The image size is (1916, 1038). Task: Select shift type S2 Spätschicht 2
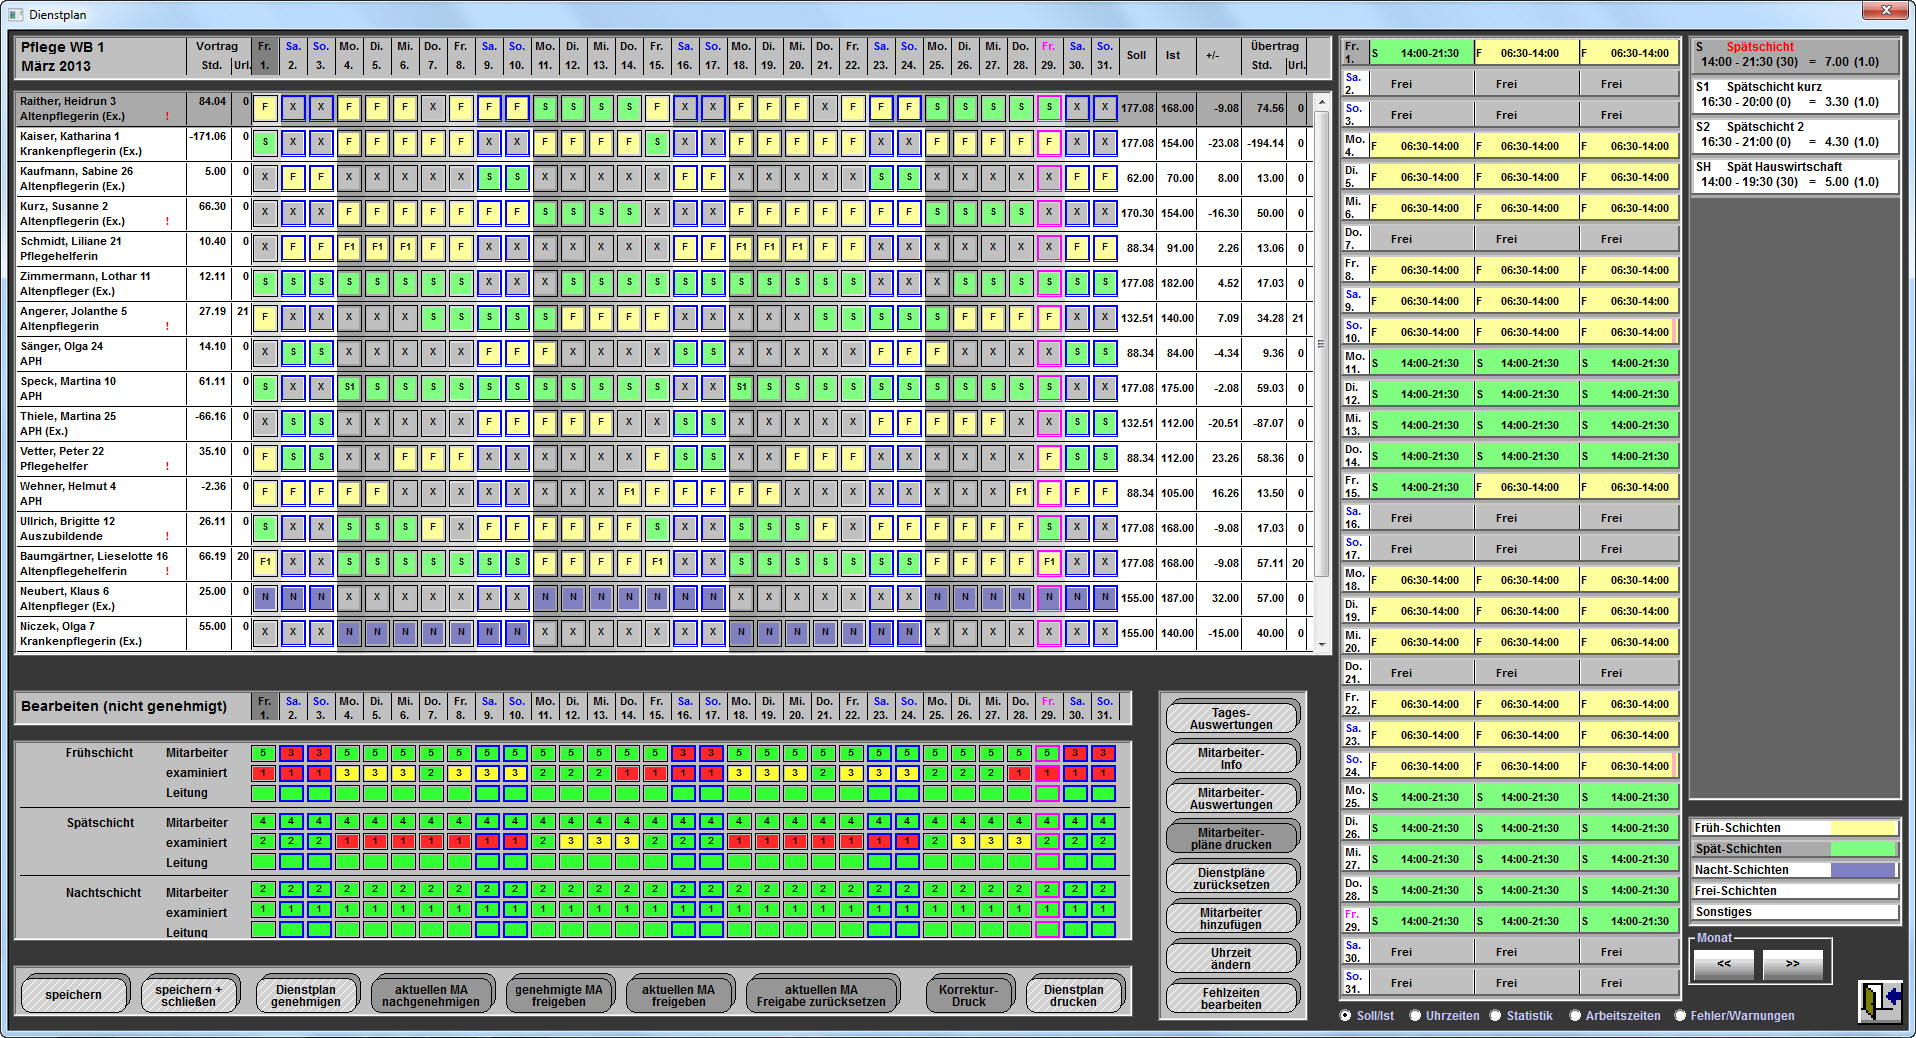[1795, 135]
